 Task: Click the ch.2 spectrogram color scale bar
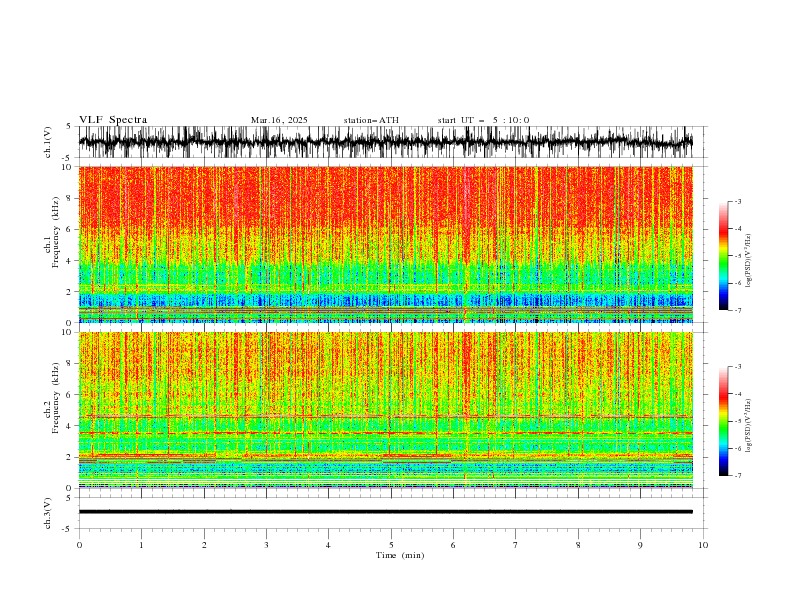pos(723,421)
